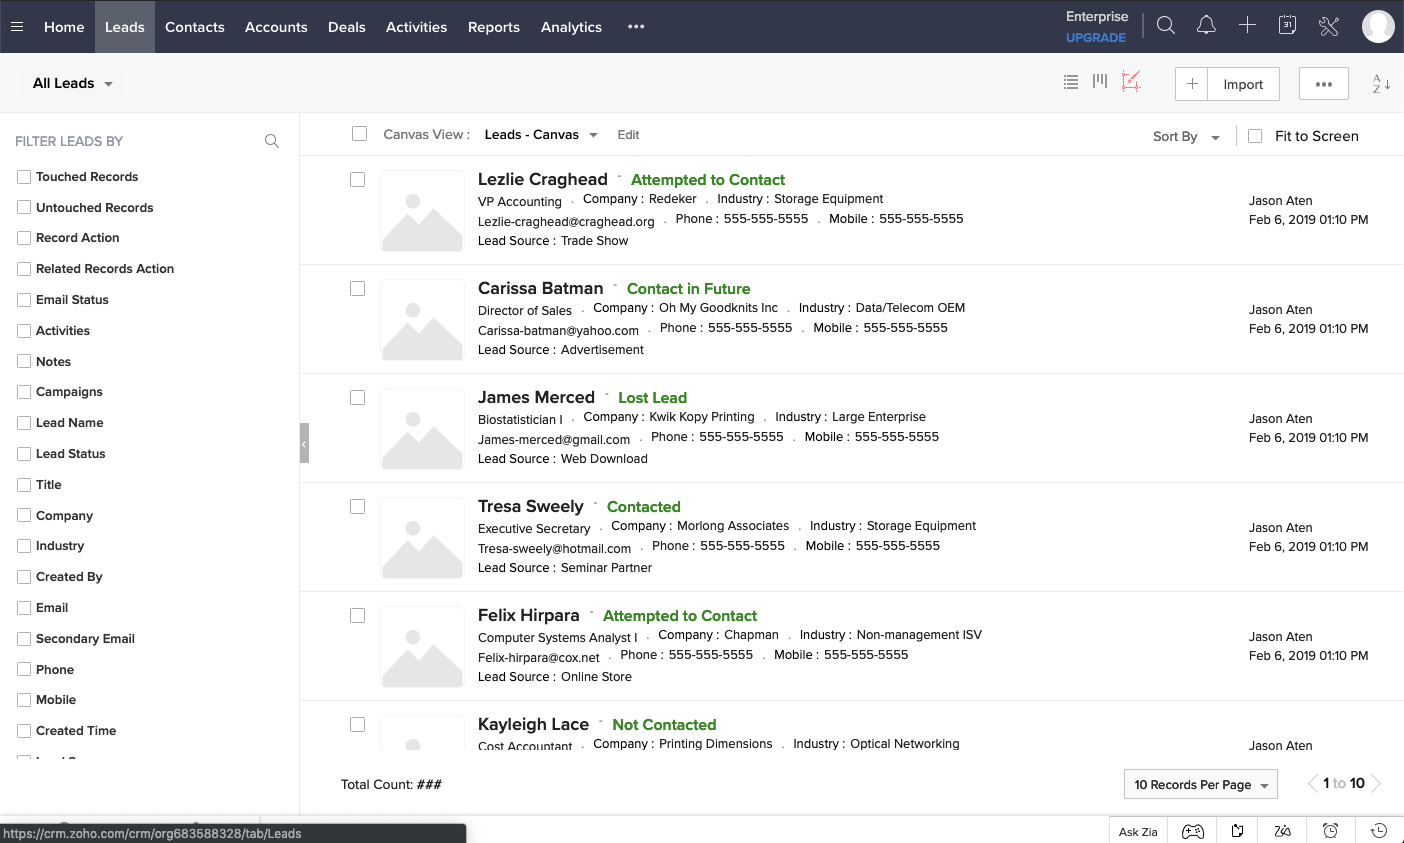
Task: Open notifications bell icon
Action: point(1206,26)
